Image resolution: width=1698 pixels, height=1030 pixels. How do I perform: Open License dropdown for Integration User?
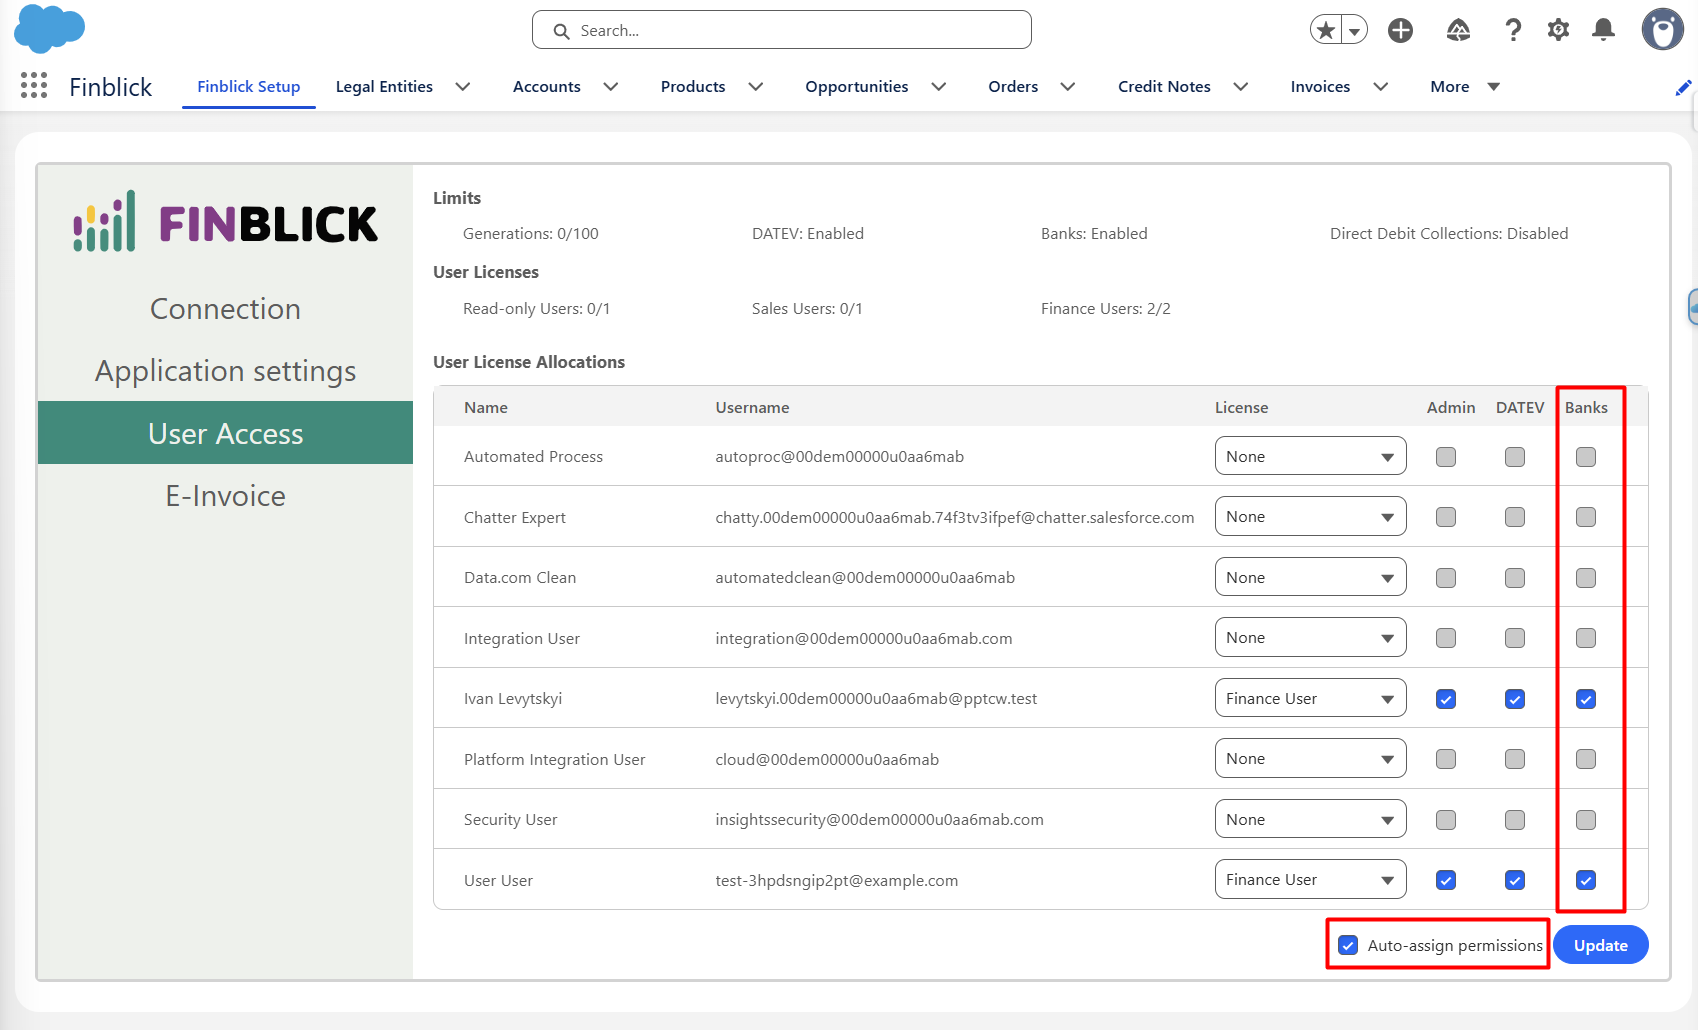[1310, 637]
